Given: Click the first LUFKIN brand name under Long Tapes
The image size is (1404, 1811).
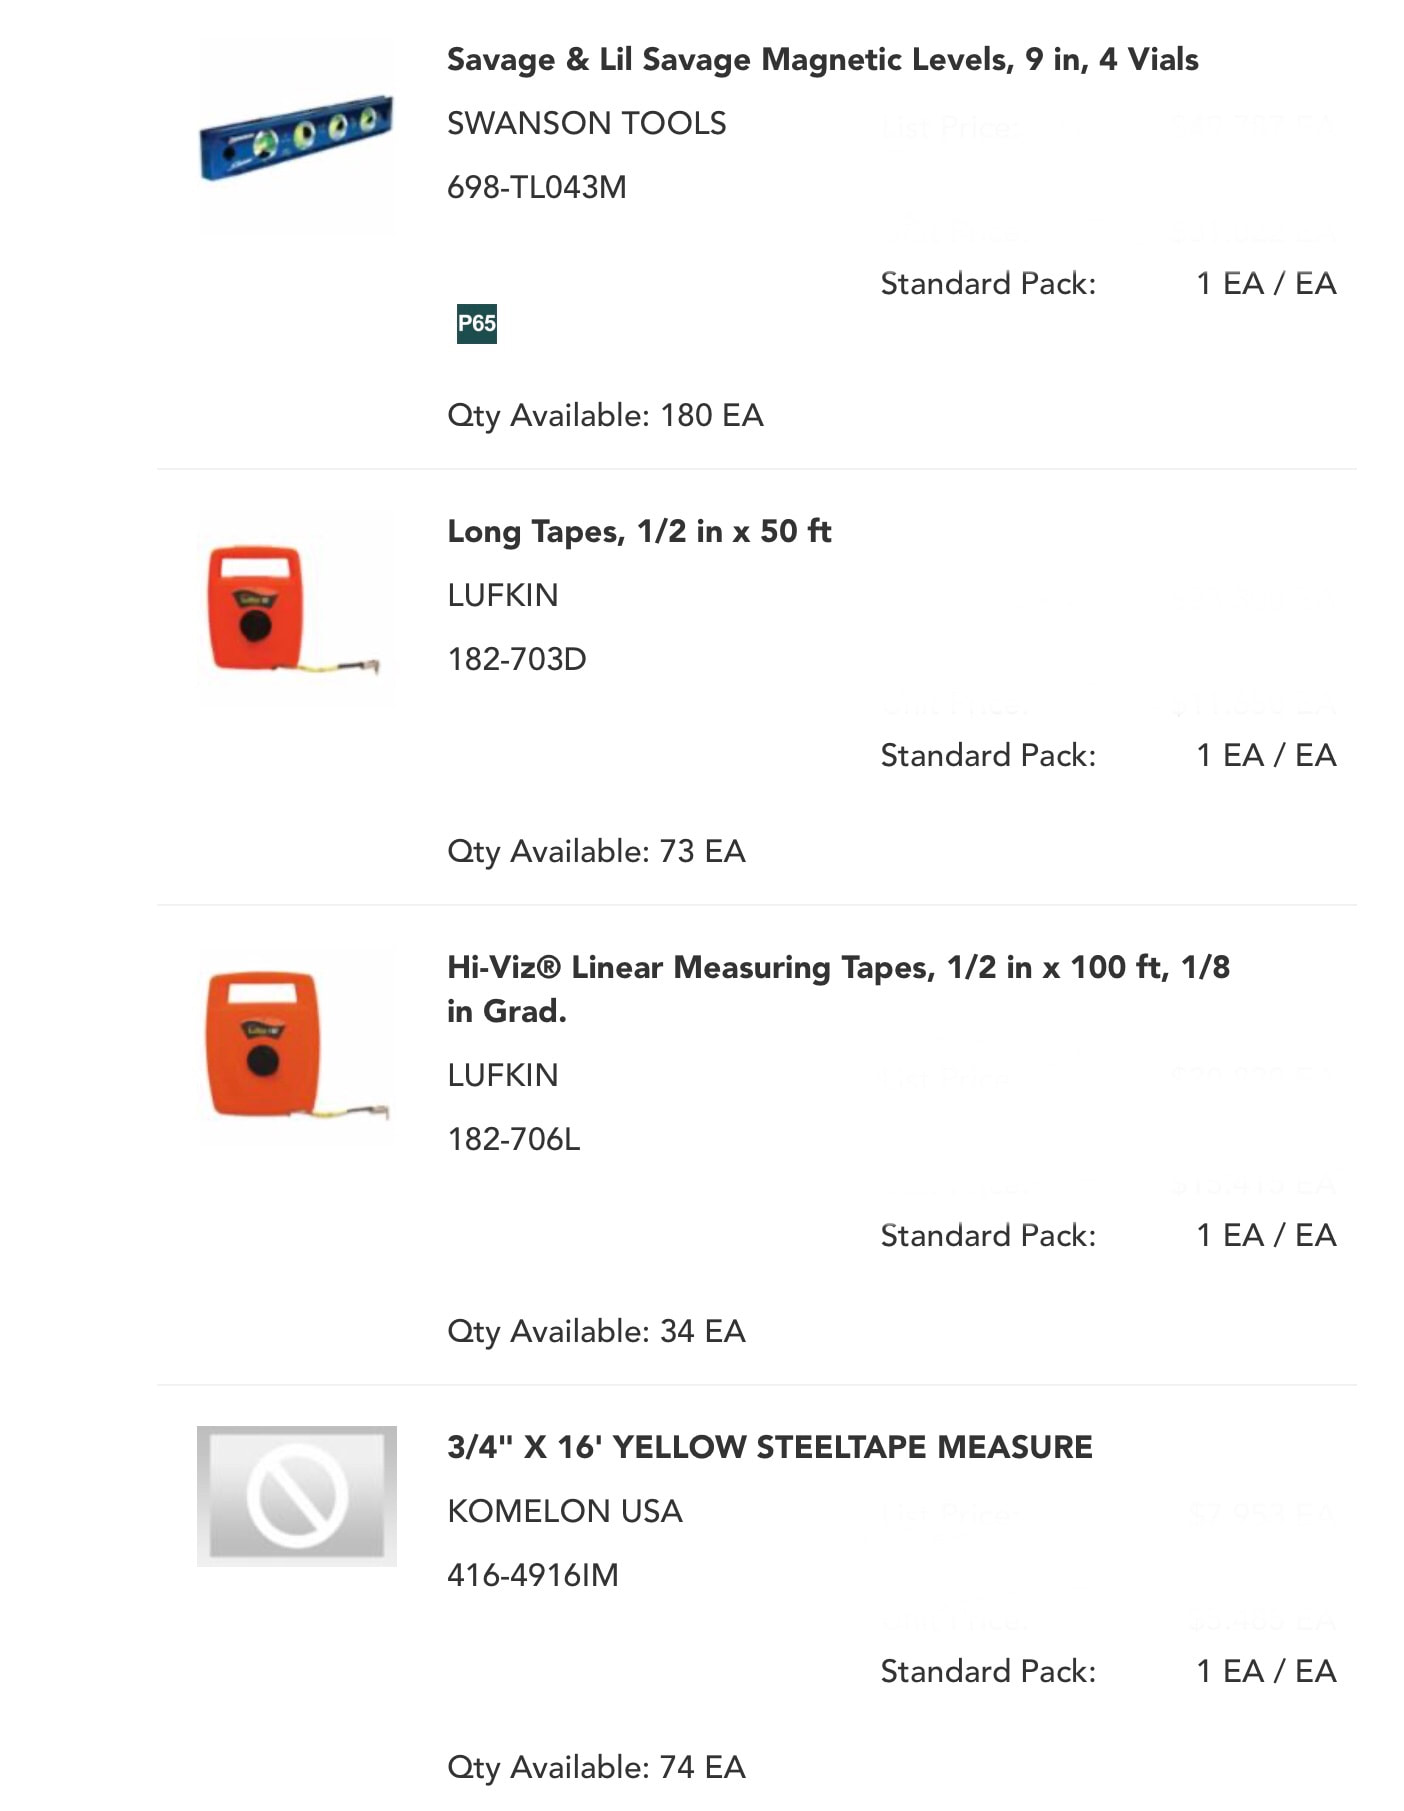Looking at the screenshot, I should point(502,595).
